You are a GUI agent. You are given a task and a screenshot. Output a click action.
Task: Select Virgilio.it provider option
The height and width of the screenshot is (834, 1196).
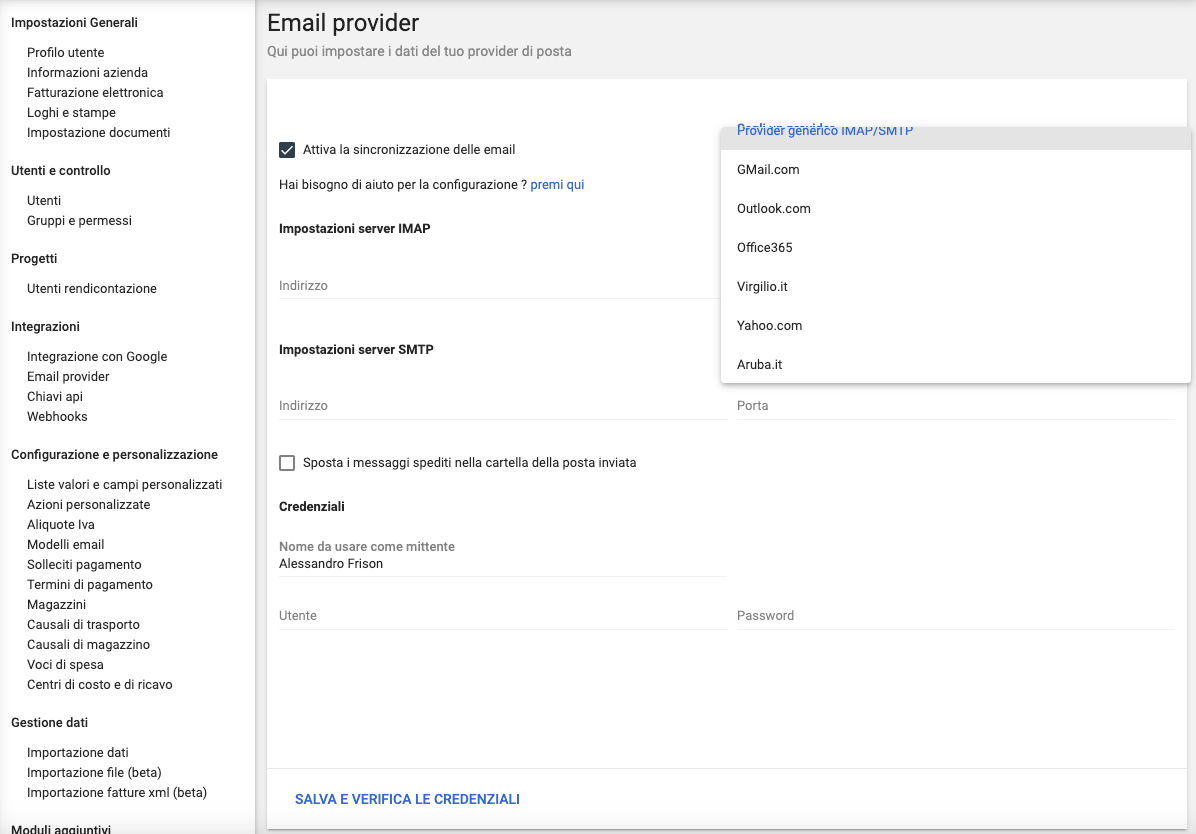pyautogui.click(x=762, y=287)
